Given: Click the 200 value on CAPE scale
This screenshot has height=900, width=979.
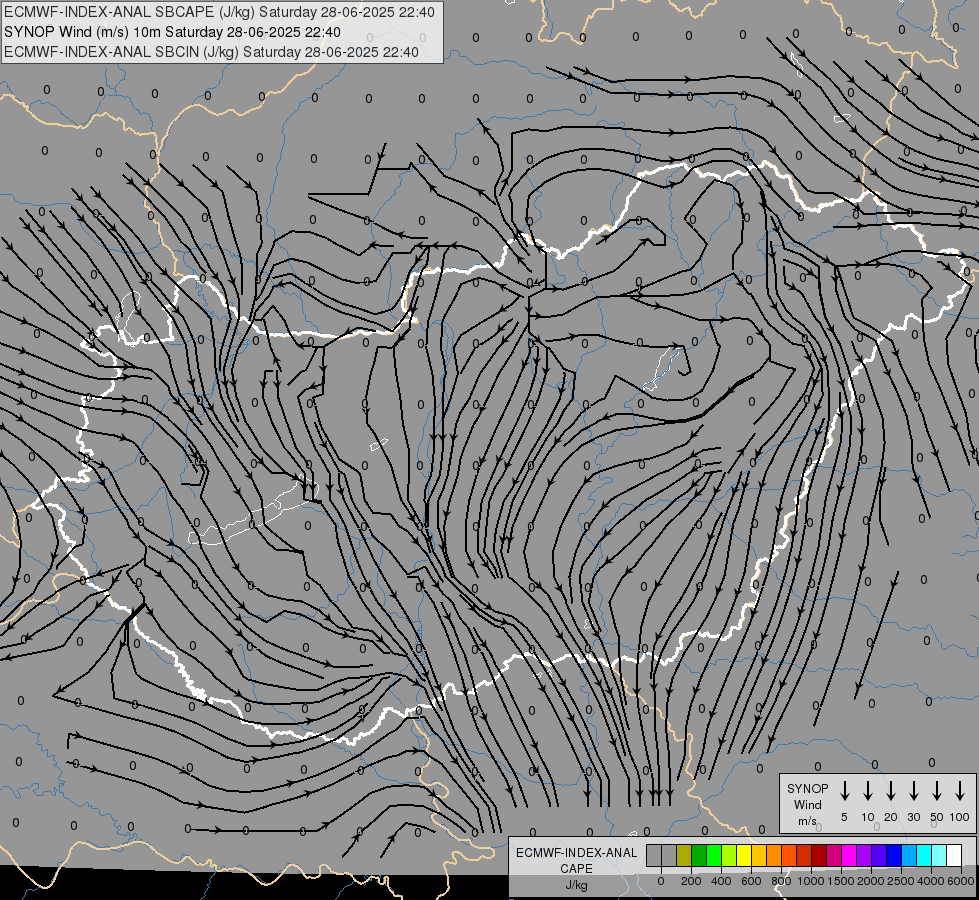Looking at the screenshot, I should 691,881.
